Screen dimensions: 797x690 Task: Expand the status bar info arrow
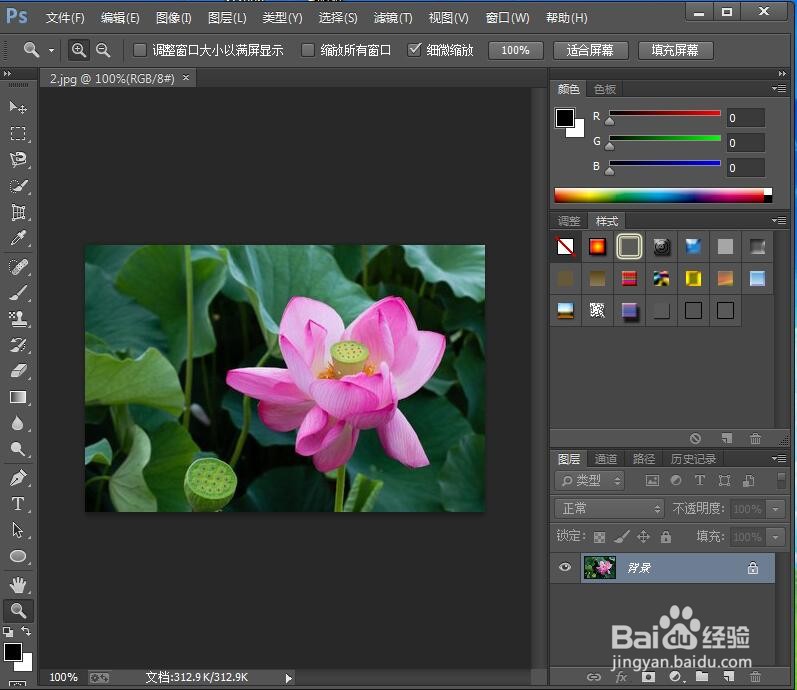click(x=289, y=678)
